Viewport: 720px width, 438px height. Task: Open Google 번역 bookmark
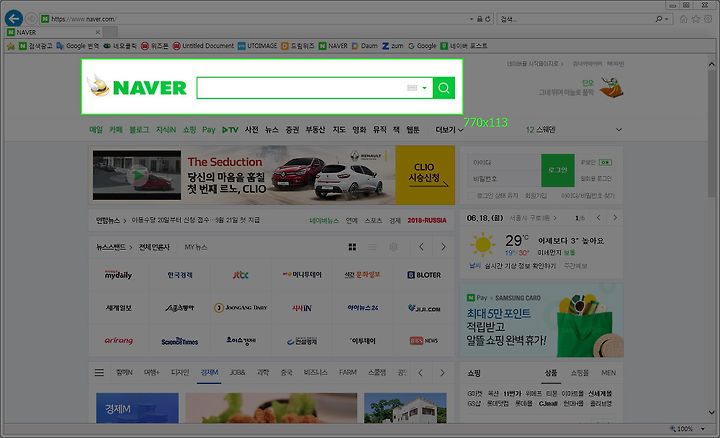pyautogui.click(x=78, y=46)
